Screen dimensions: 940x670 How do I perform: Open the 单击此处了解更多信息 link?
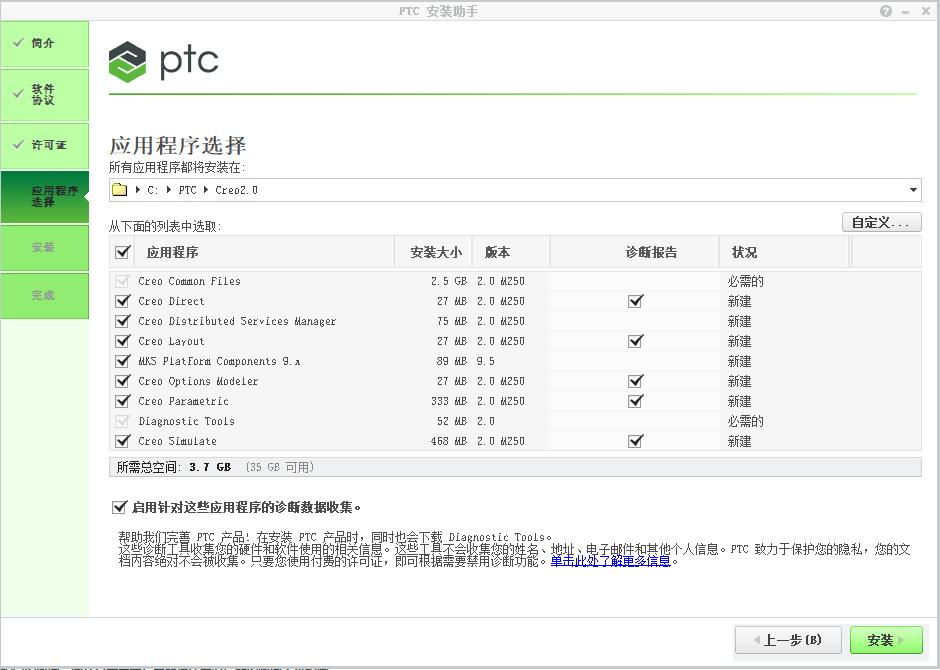pyautogui.click(x=610, y=562)
